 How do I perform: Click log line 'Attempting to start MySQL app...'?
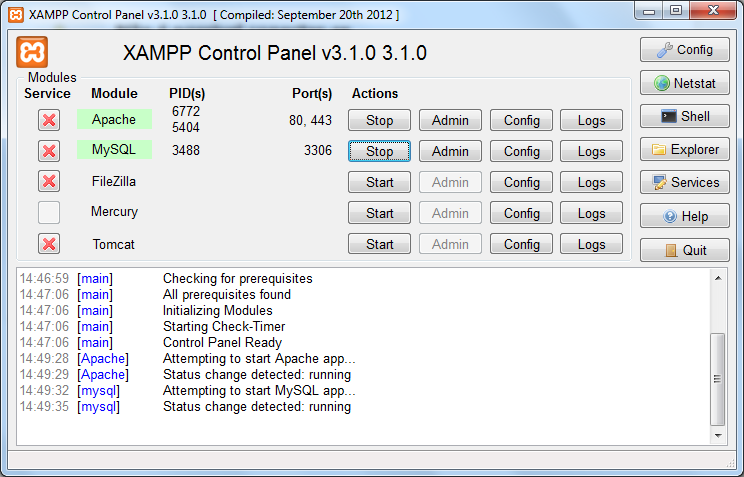coord(259,391)
